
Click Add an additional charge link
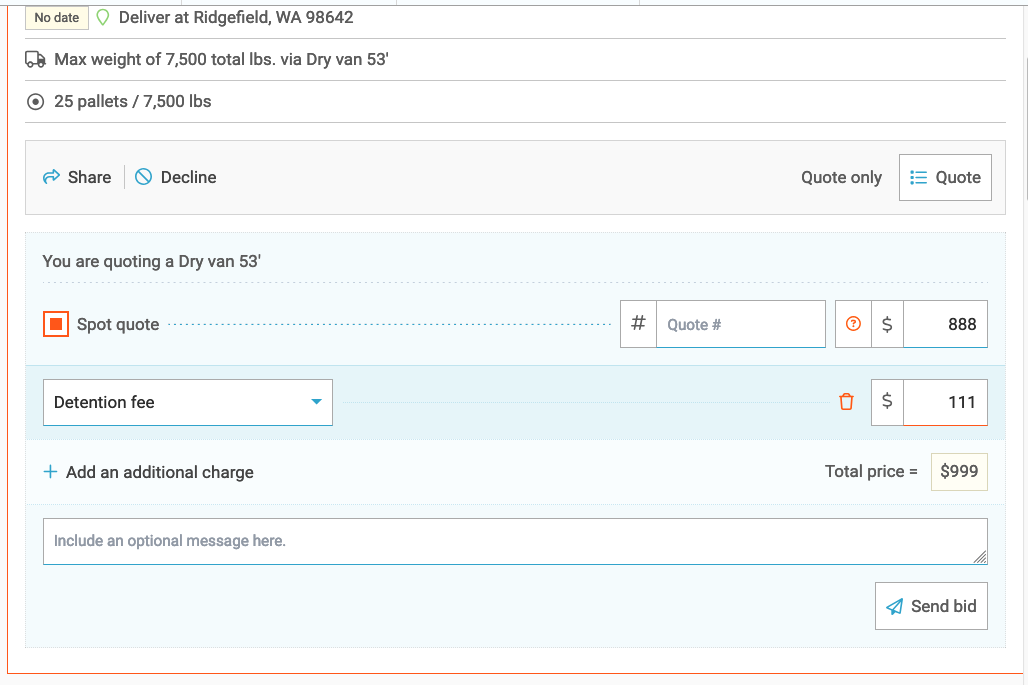click(160, 472)
